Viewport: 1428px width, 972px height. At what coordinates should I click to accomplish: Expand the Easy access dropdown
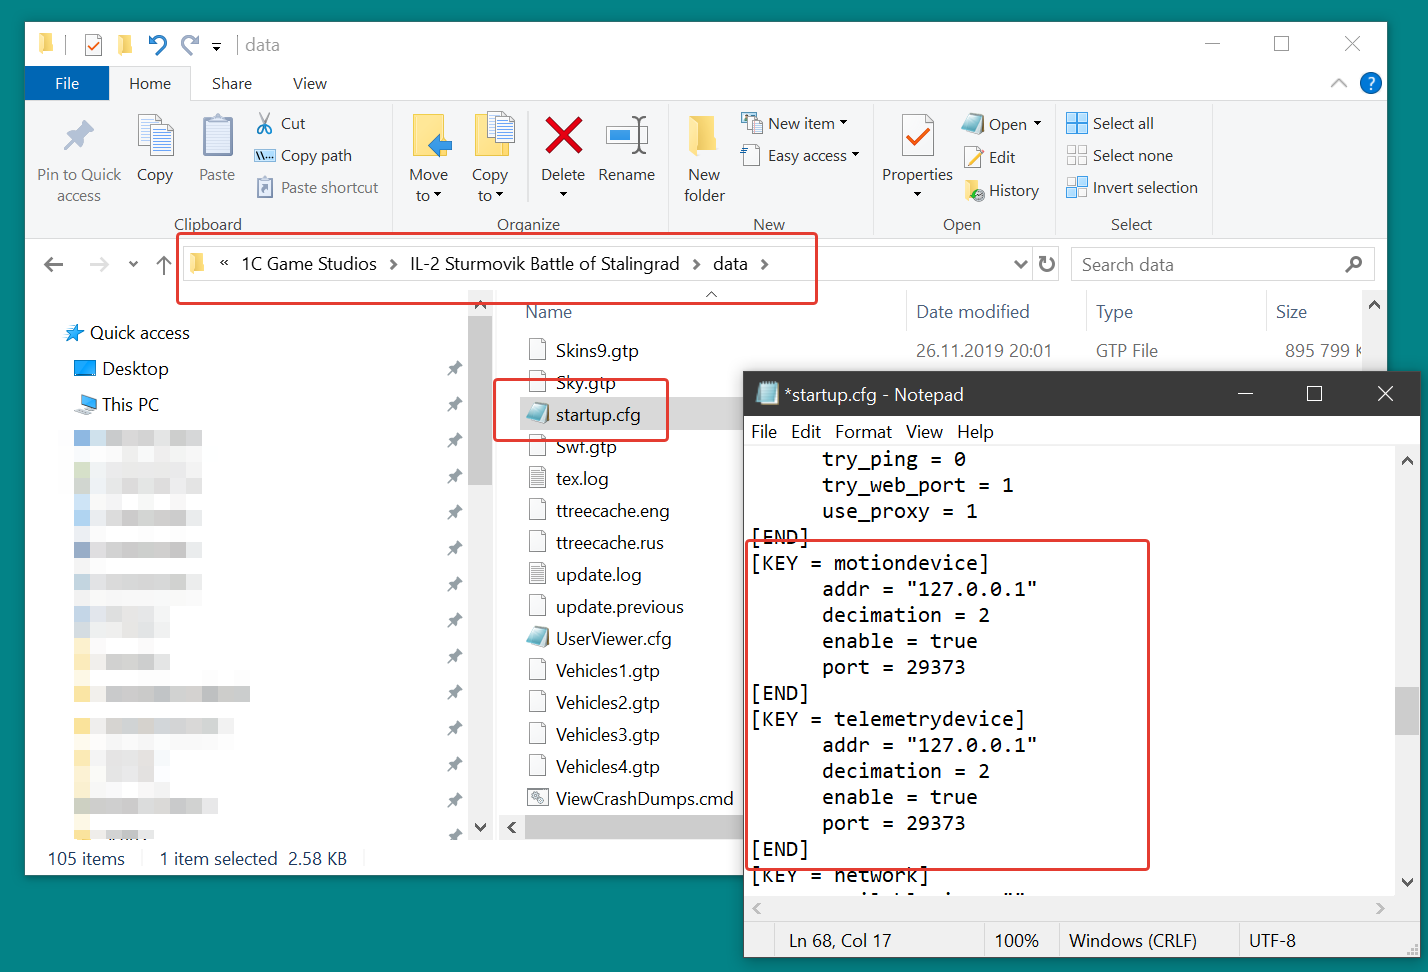coord(855,155)
